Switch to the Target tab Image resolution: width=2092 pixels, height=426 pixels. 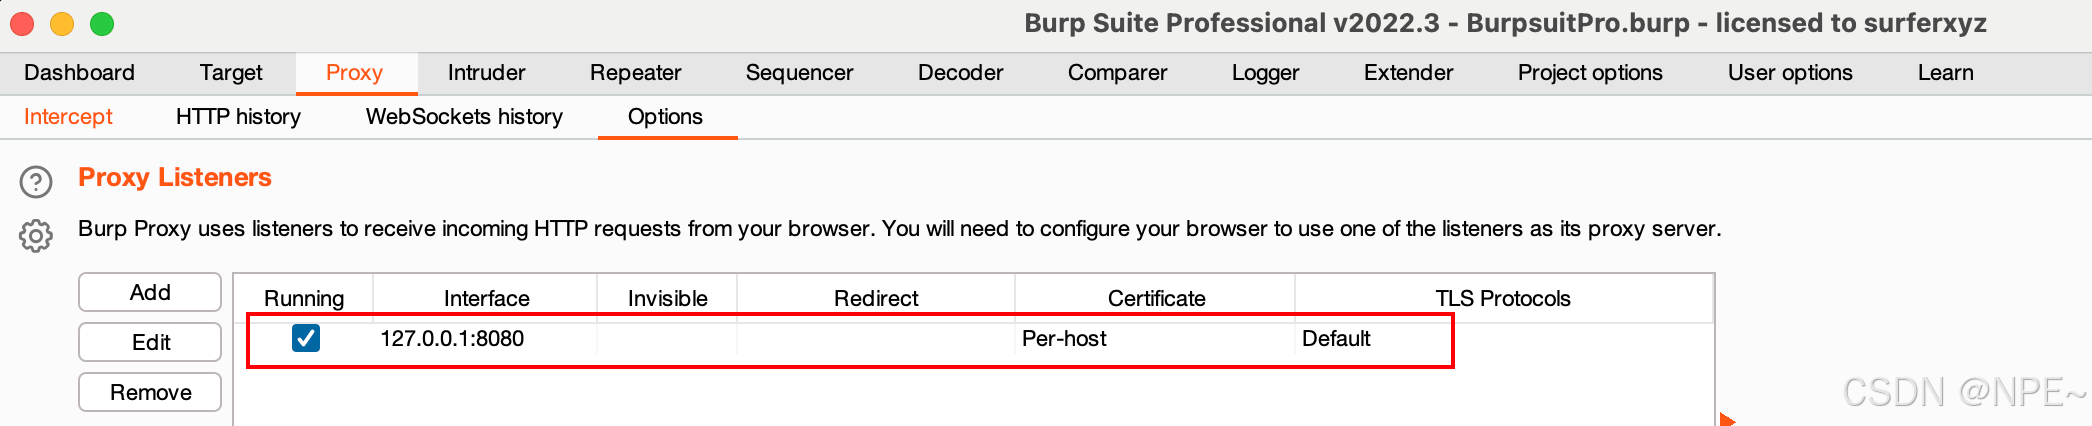(x=231, y=73)
